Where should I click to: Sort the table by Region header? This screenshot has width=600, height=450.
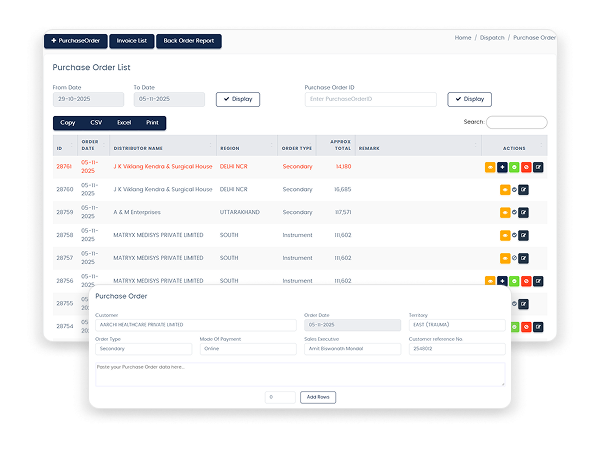click(247, 146)
